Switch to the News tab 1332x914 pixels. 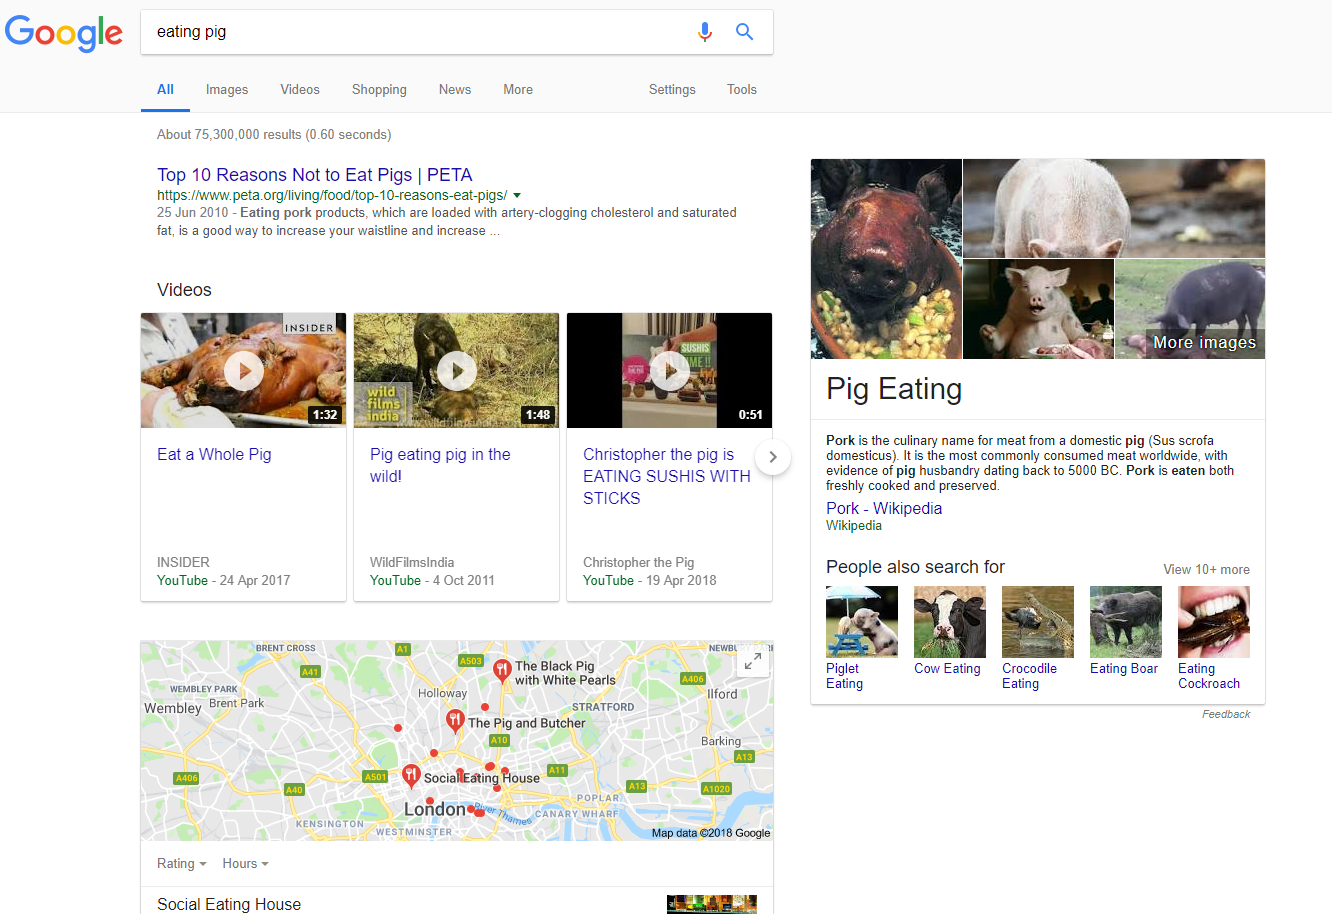[455, 89]
